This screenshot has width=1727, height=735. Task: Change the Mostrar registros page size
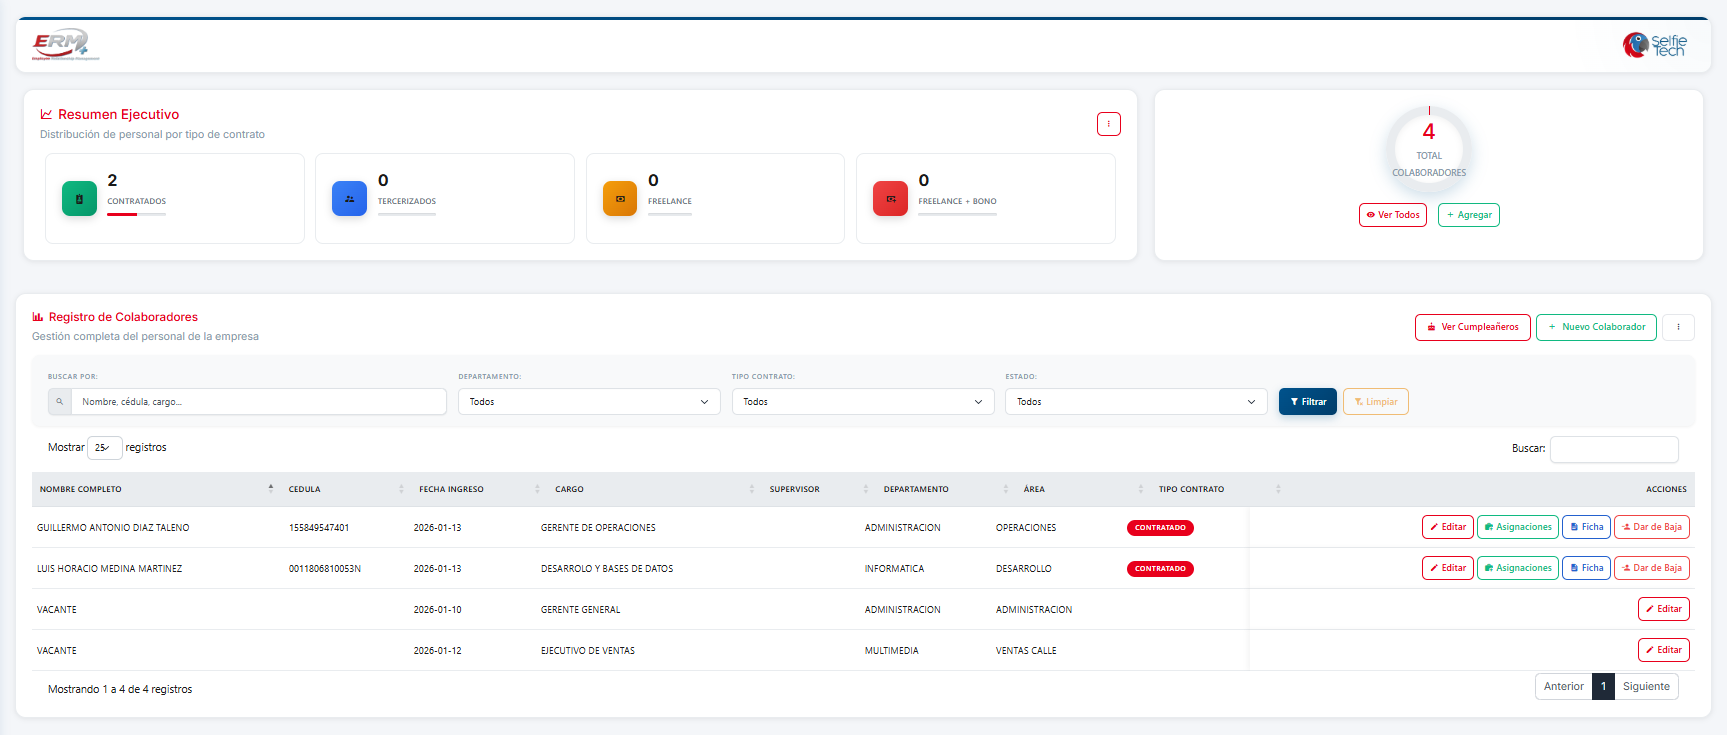click(x=104, y=448)
